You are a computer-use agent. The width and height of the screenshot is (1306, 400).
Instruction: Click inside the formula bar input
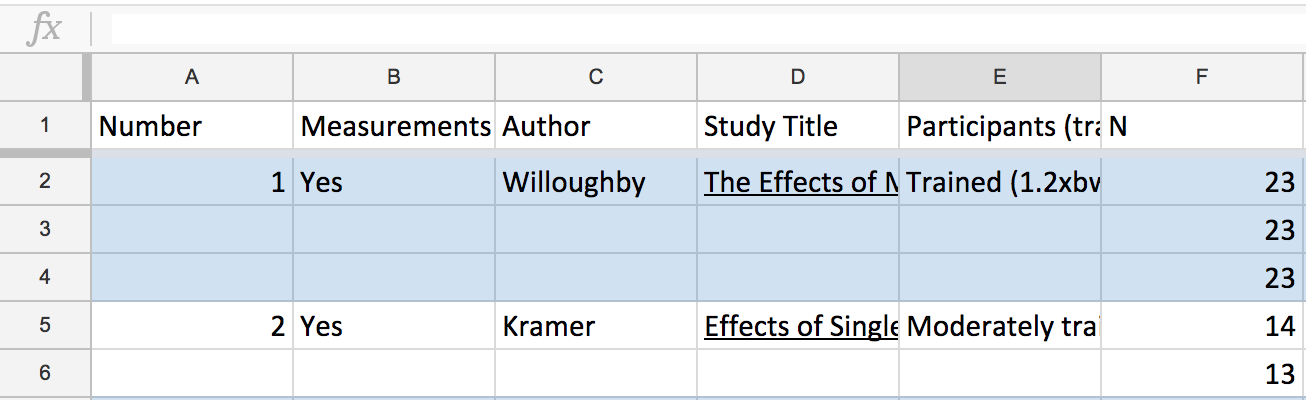point(707,29)
